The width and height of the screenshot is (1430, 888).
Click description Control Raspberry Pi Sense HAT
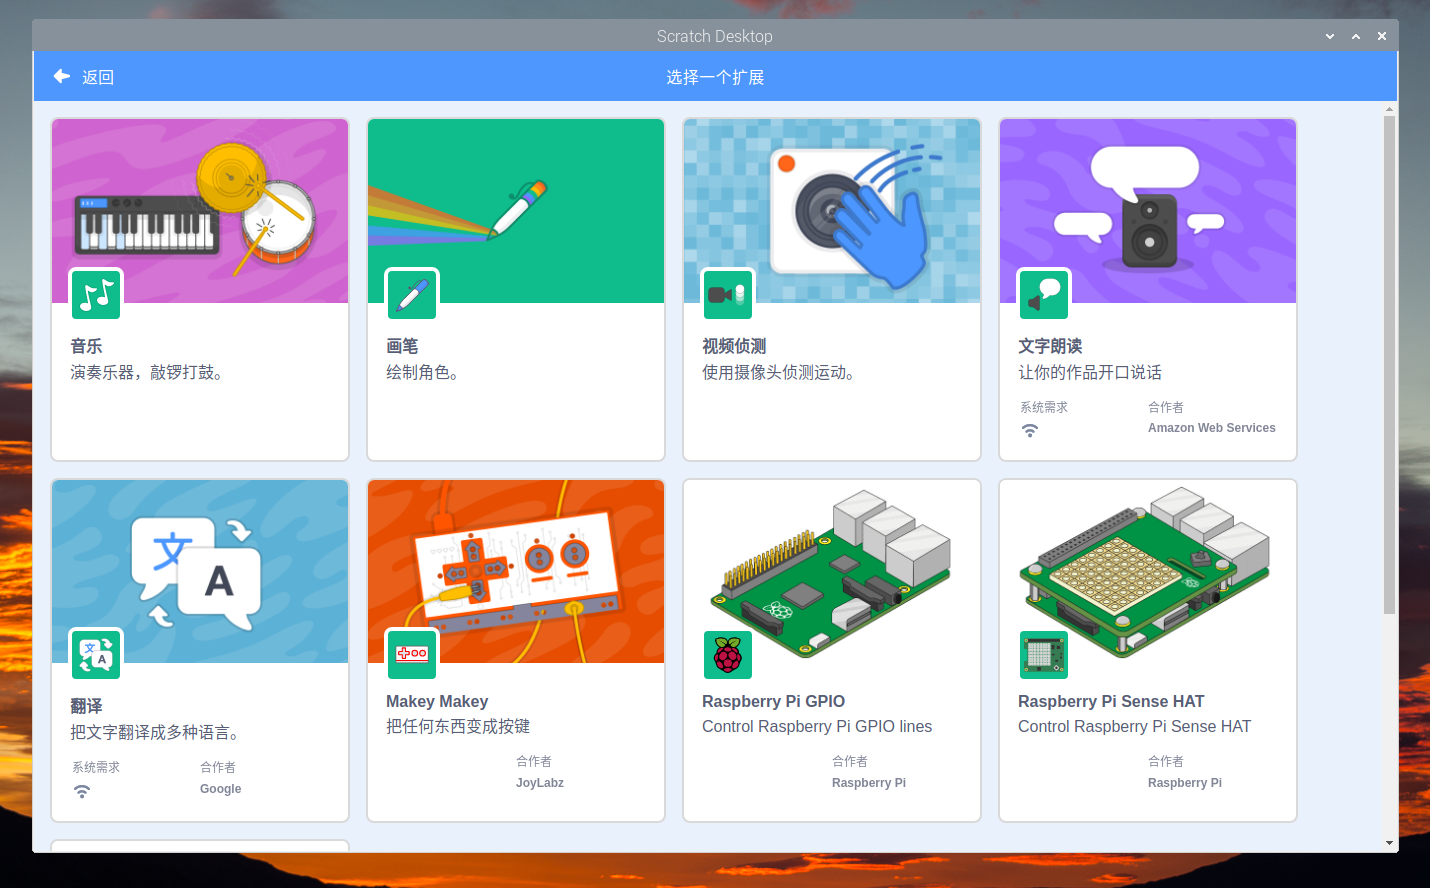click(1134, 726)
